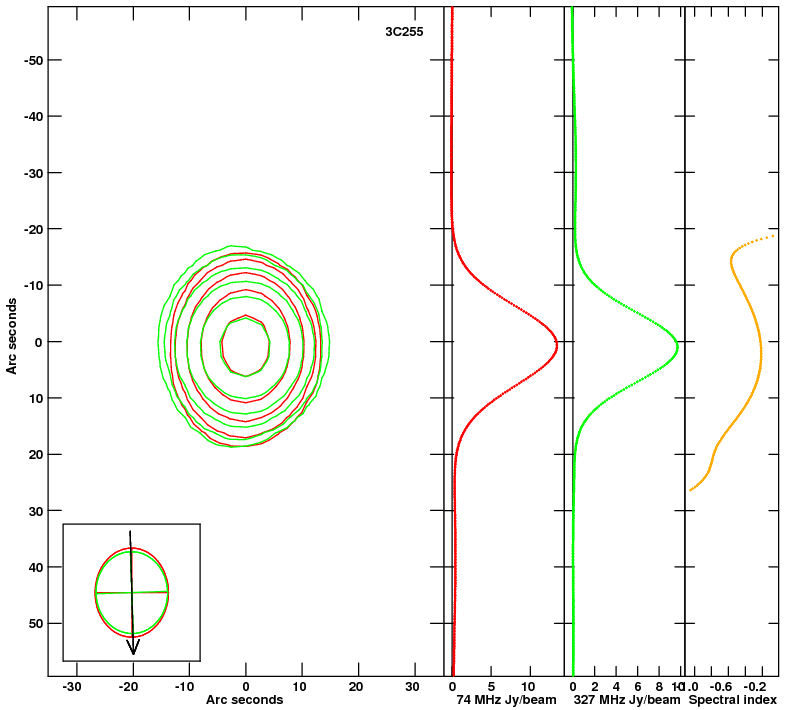Image resolution: width=785 pixels, height=710 pixels.
Task: Click the '327 MHz Jy/beam' axis title
Action: coord(627,699)
